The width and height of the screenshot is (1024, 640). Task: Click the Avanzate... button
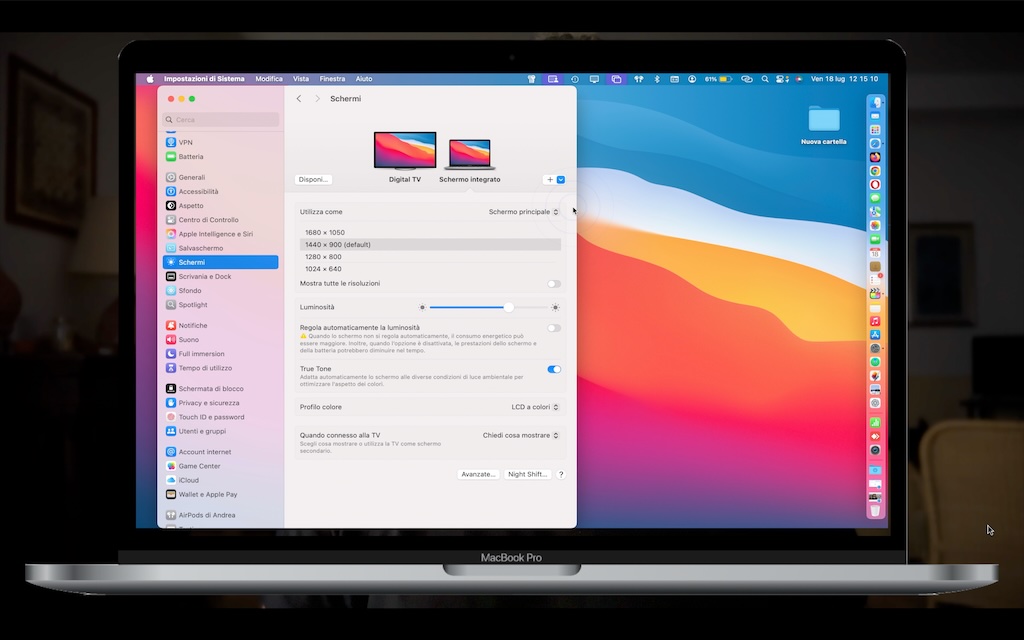pos(479,475)
